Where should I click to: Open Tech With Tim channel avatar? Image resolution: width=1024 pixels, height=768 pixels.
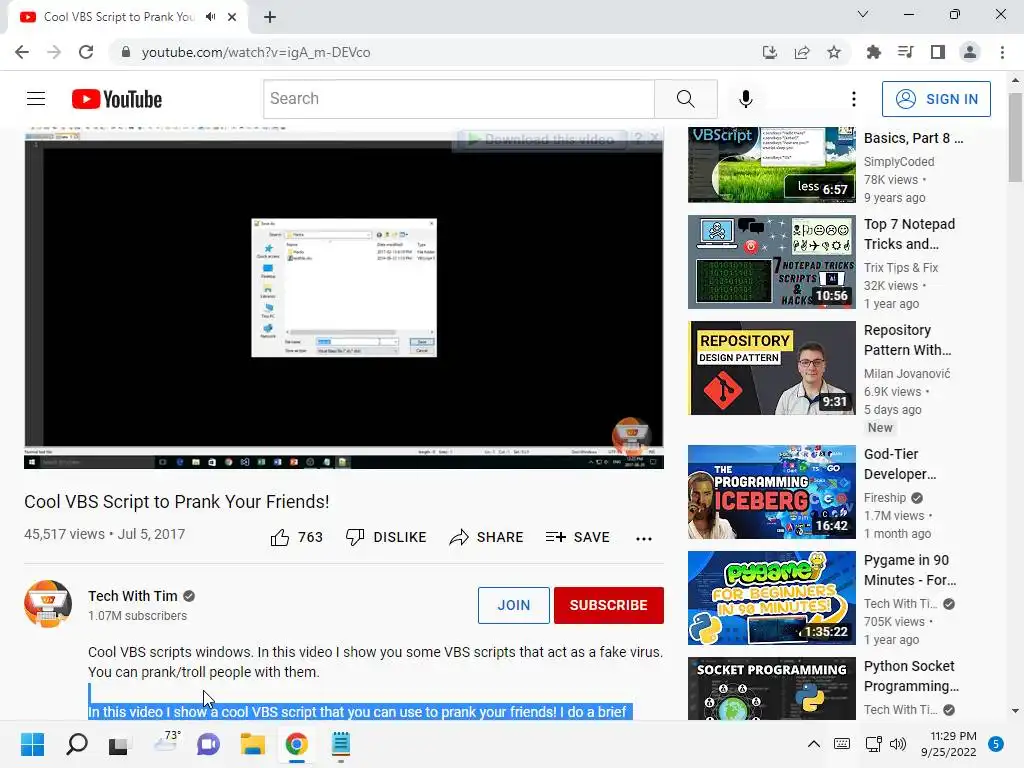click(x=48, y=604)
